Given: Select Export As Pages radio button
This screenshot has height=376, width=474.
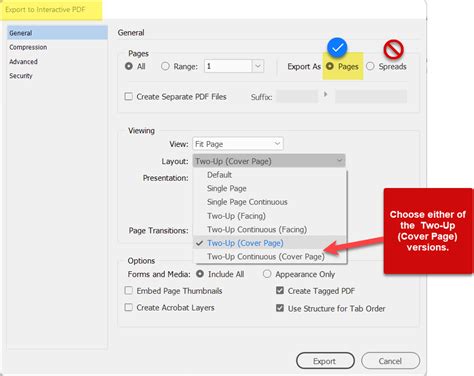Looking at the screenshot, I should click(330, 66).
